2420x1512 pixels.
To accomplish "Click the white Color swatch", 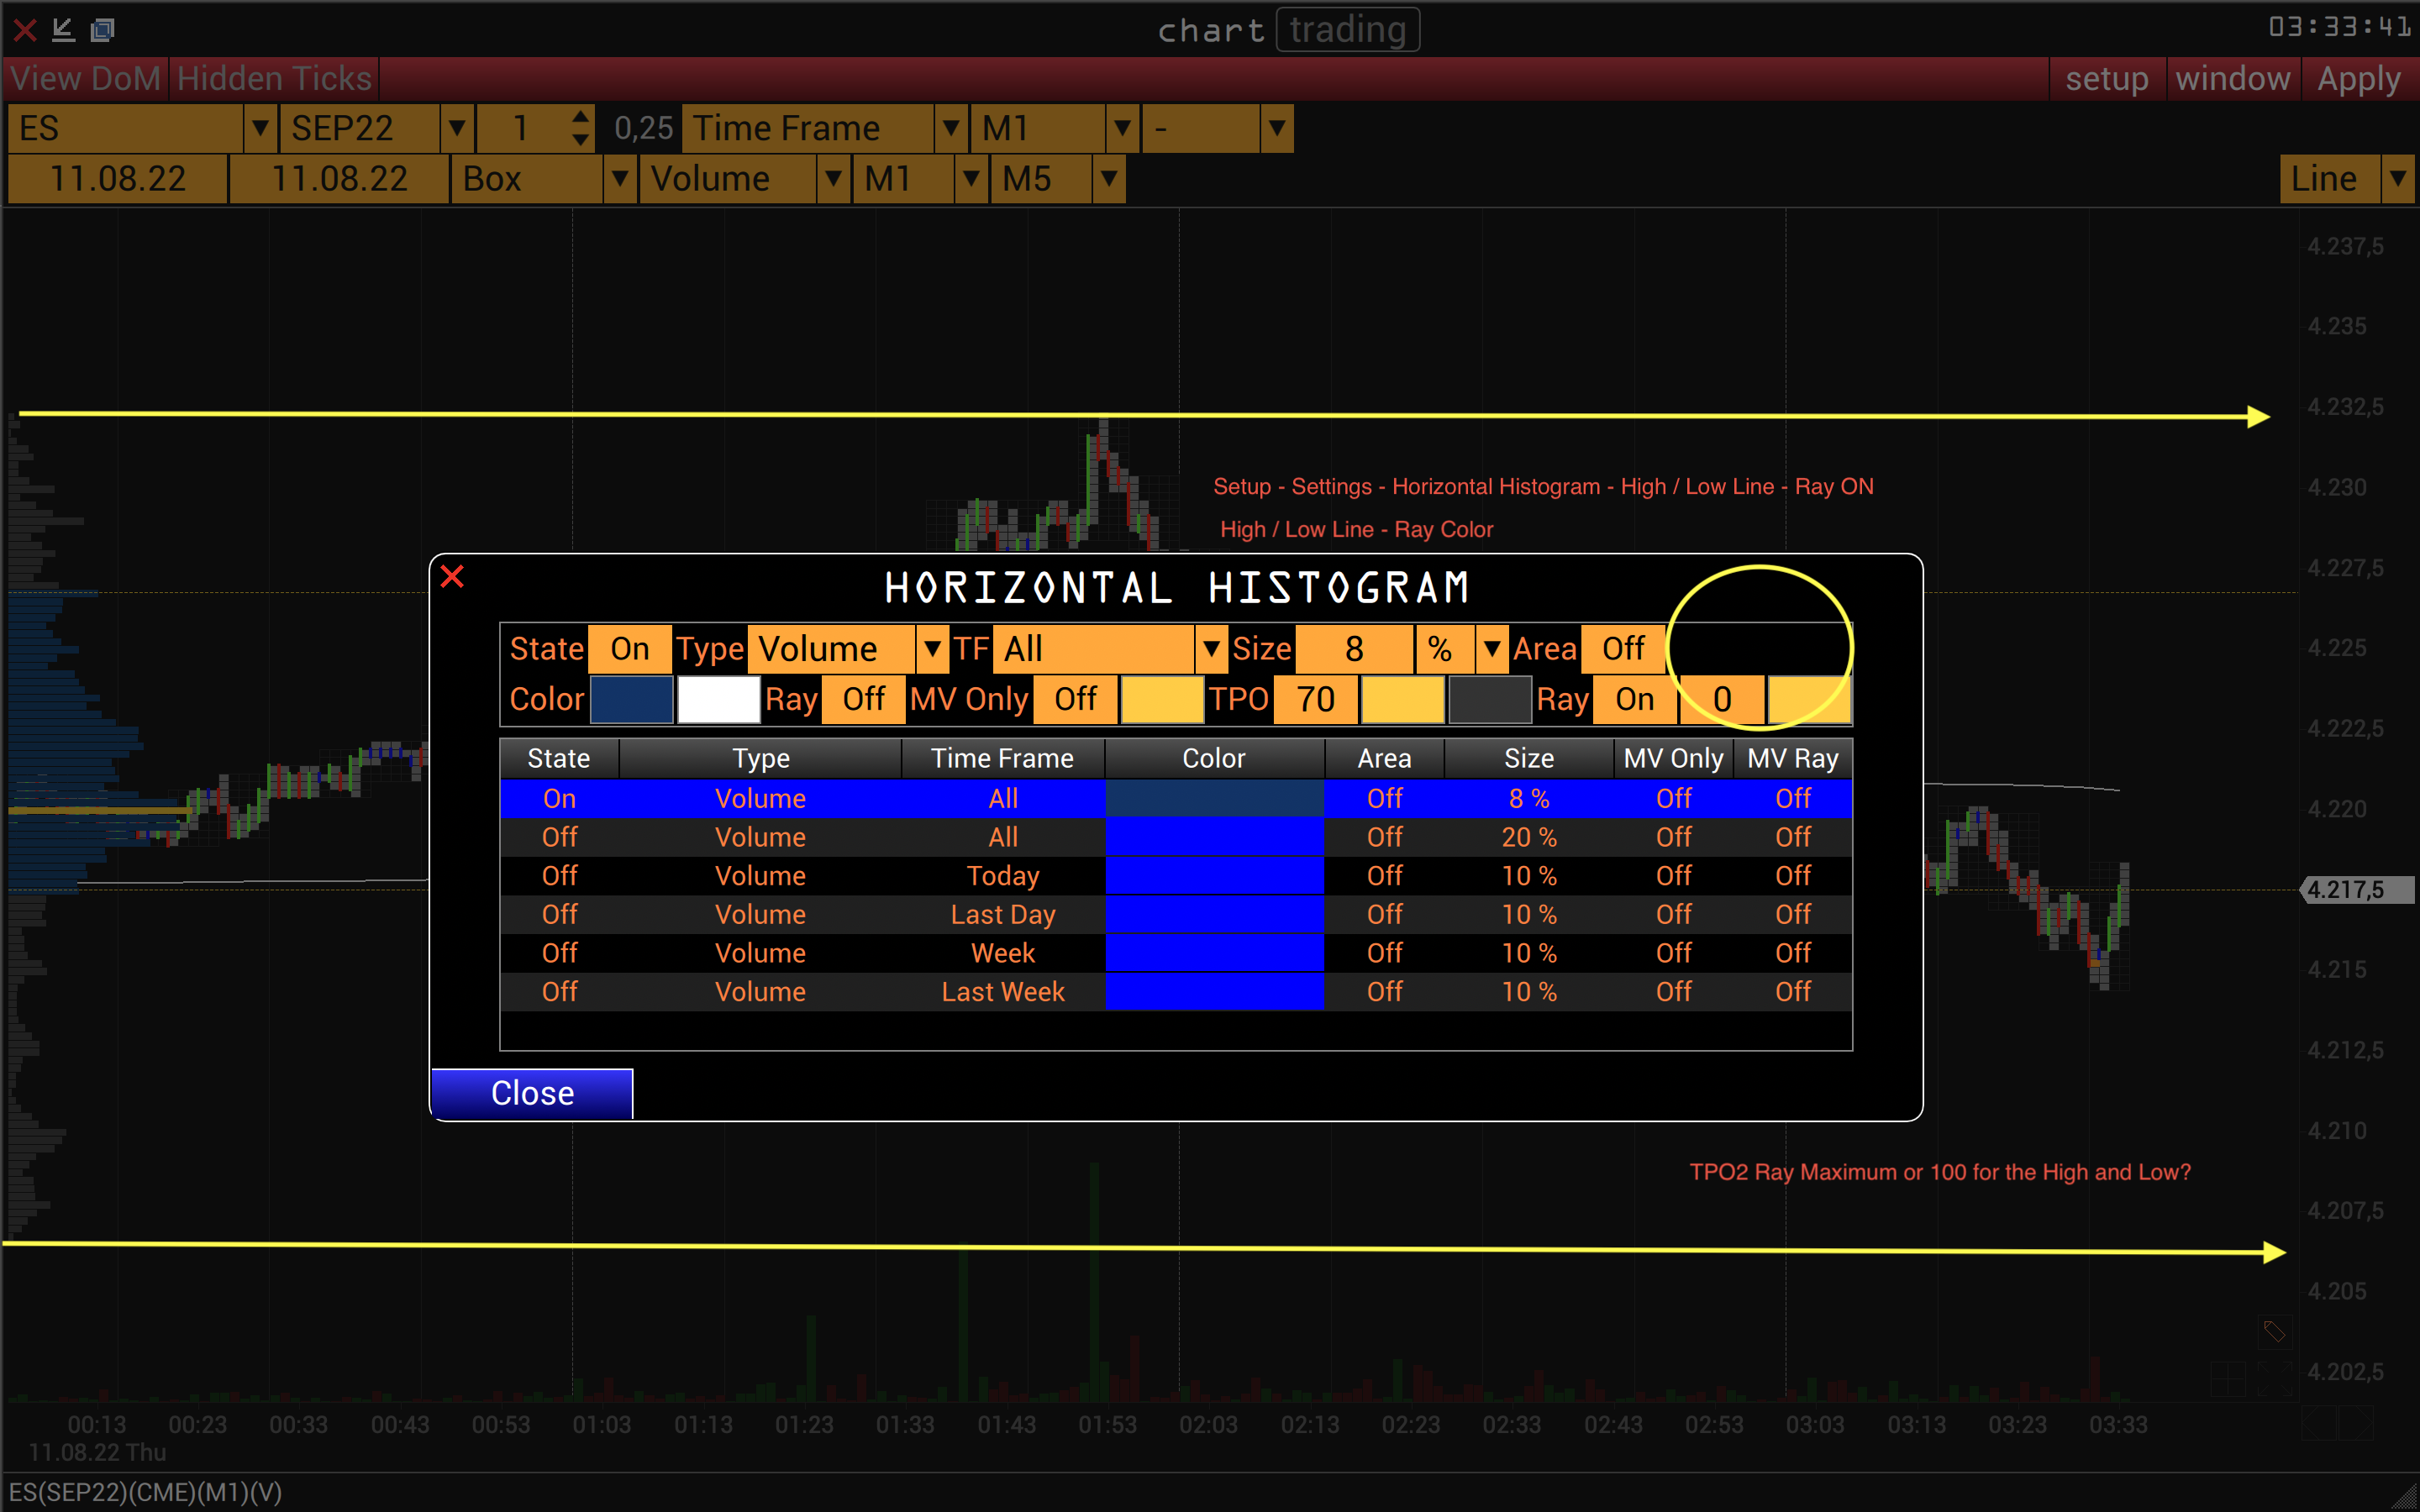I will point(718,699).
